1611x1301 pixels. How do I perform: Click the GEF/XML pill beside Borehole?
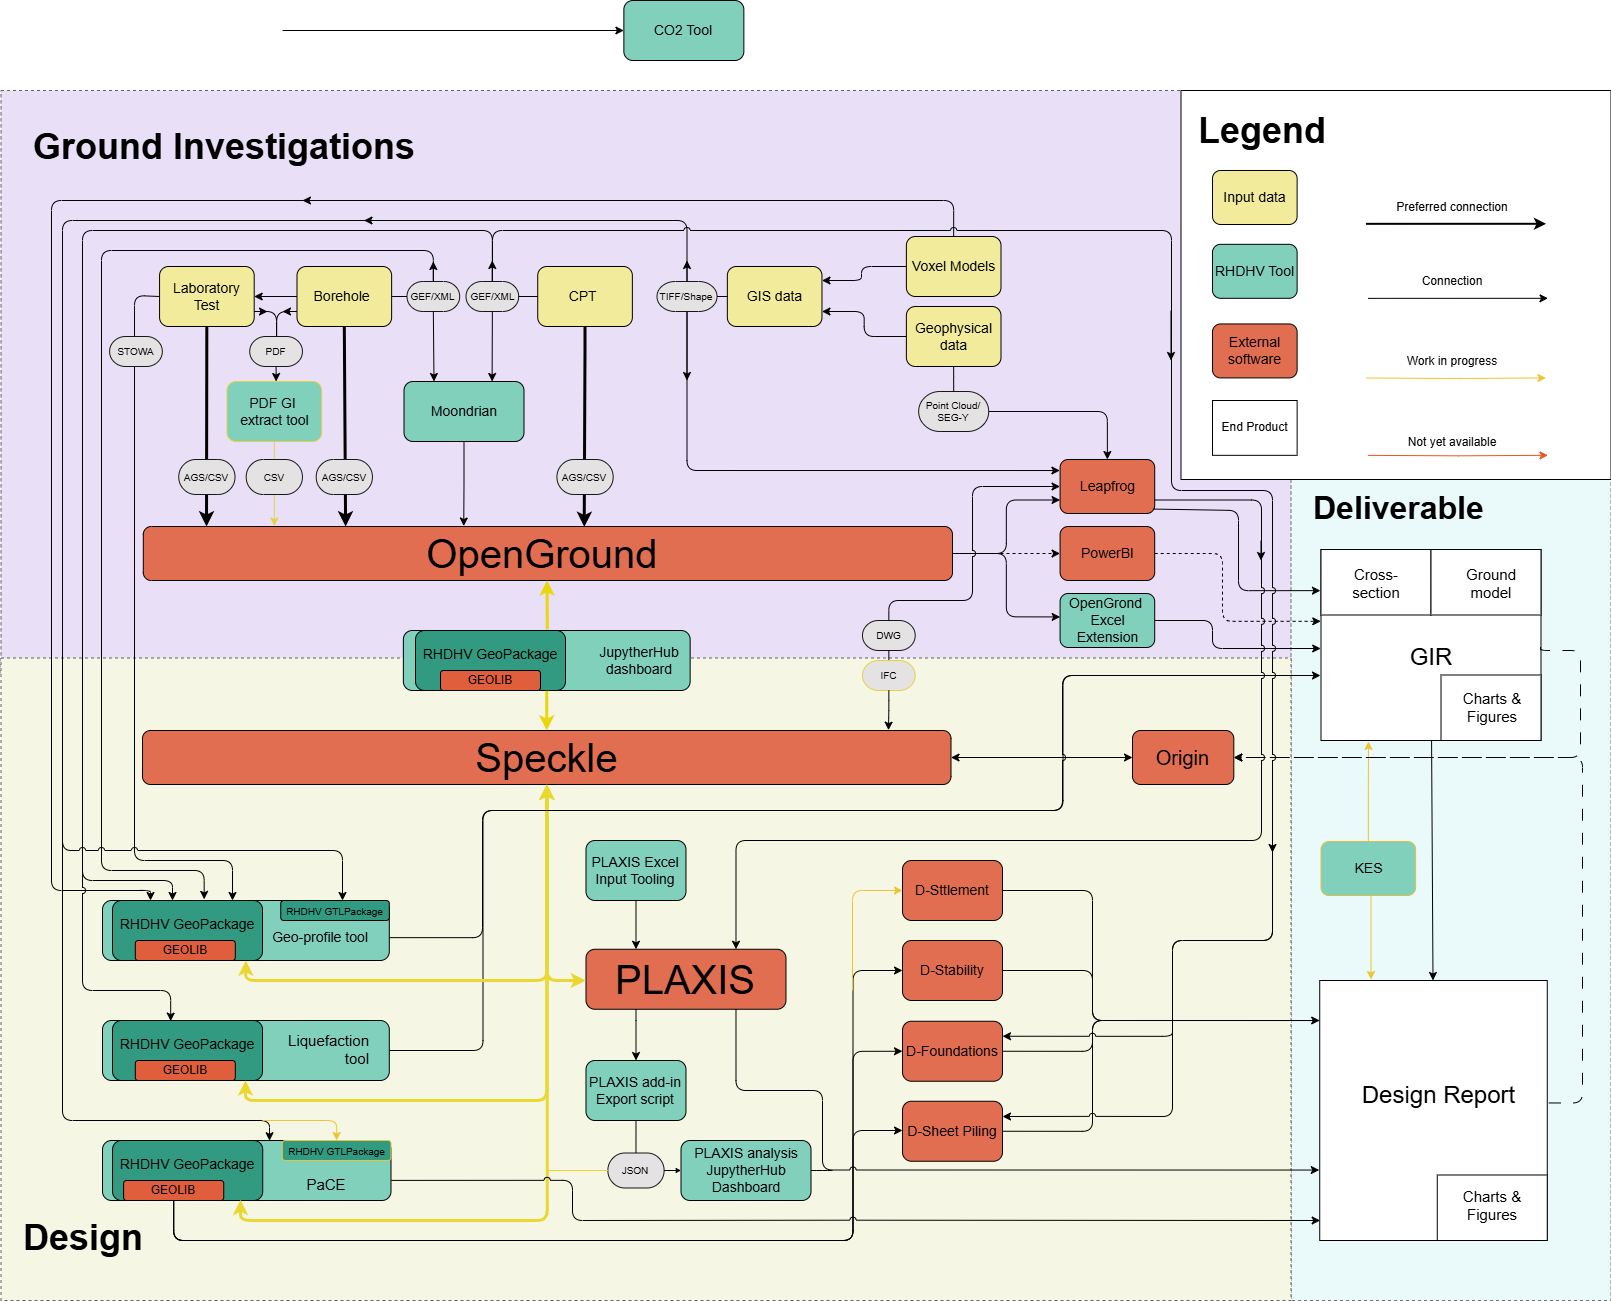[433, 296]
